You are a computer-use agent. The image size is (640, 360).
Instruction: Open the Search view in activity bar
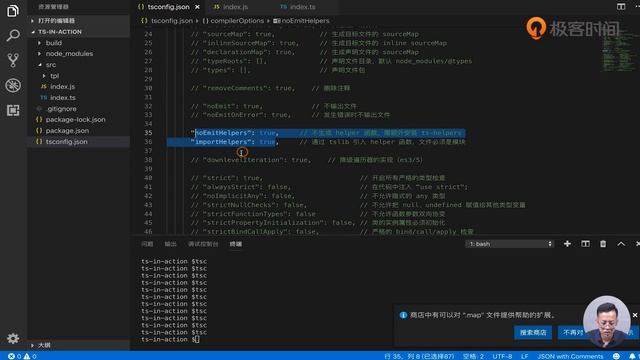13,36
